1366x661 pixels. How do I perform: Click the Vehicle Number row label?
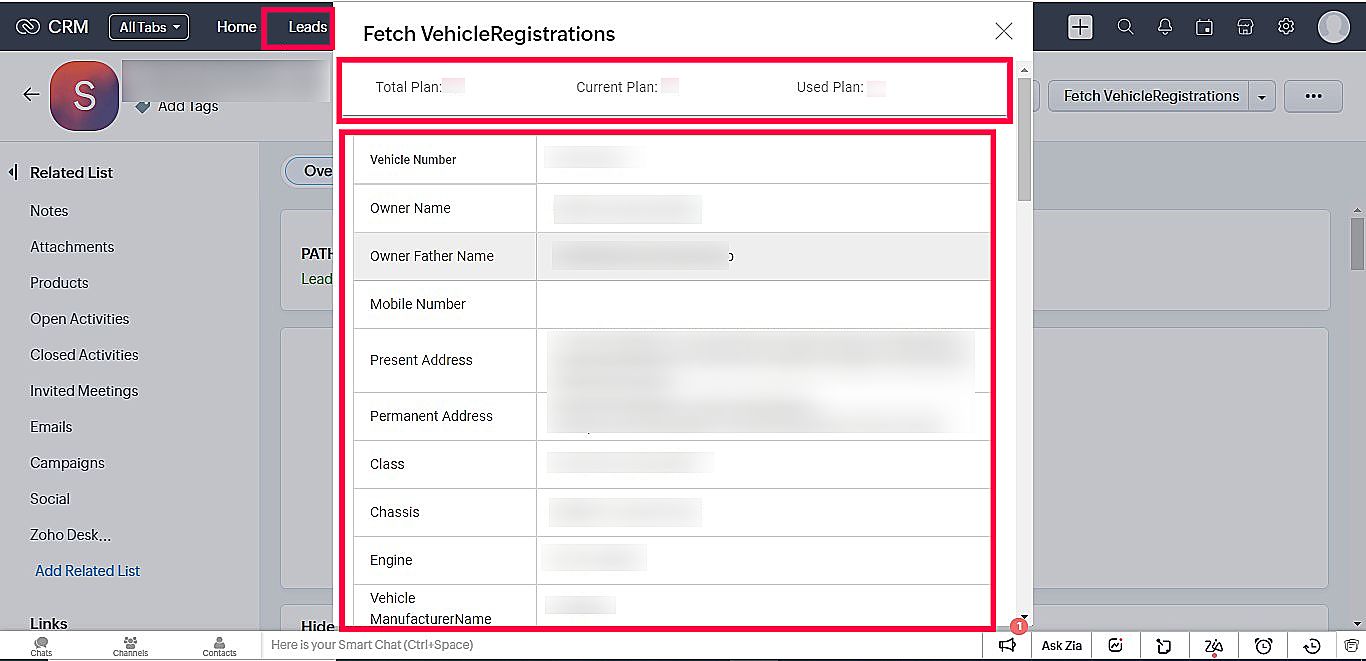[x=413, y=160]
